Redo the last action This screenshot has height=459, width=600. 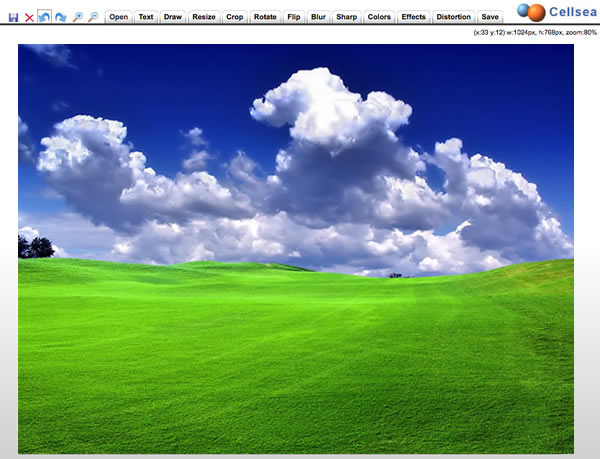(60, 17)
